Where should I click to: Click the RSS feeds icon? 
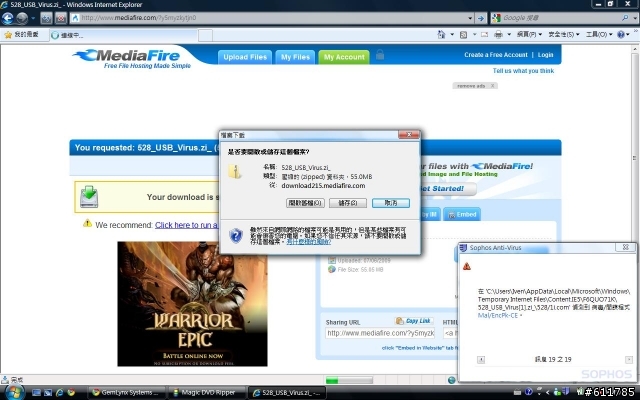pos(463,35)
